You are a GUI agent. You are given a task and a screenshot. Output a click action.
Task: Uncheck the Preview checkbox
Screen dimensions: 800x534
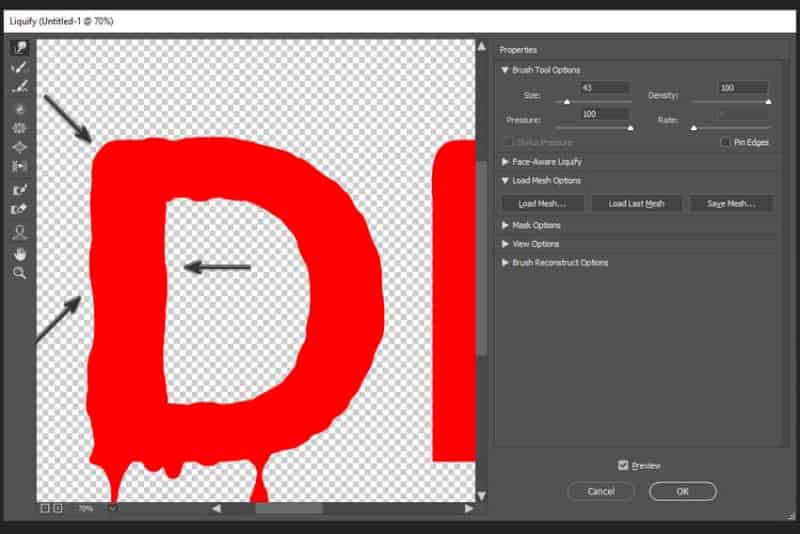click(x=623, y=465)
